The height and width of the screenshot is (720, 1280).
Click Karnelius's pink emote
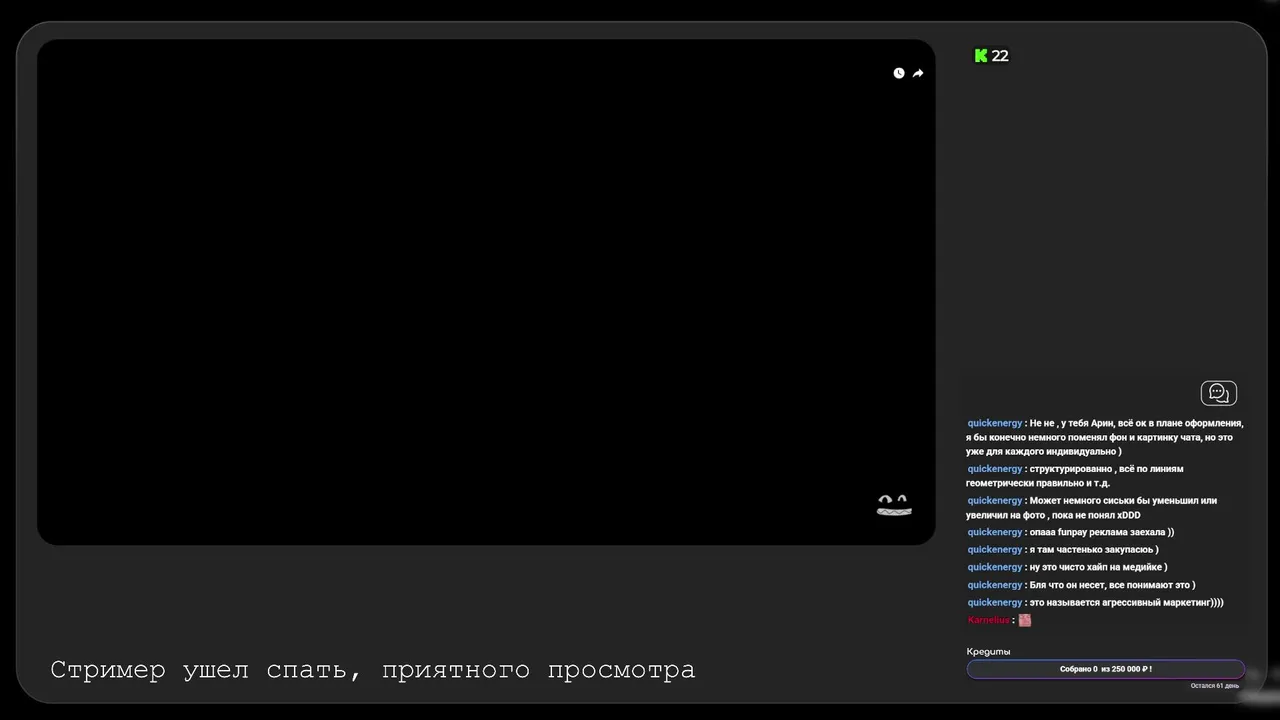coord(1024,620)
